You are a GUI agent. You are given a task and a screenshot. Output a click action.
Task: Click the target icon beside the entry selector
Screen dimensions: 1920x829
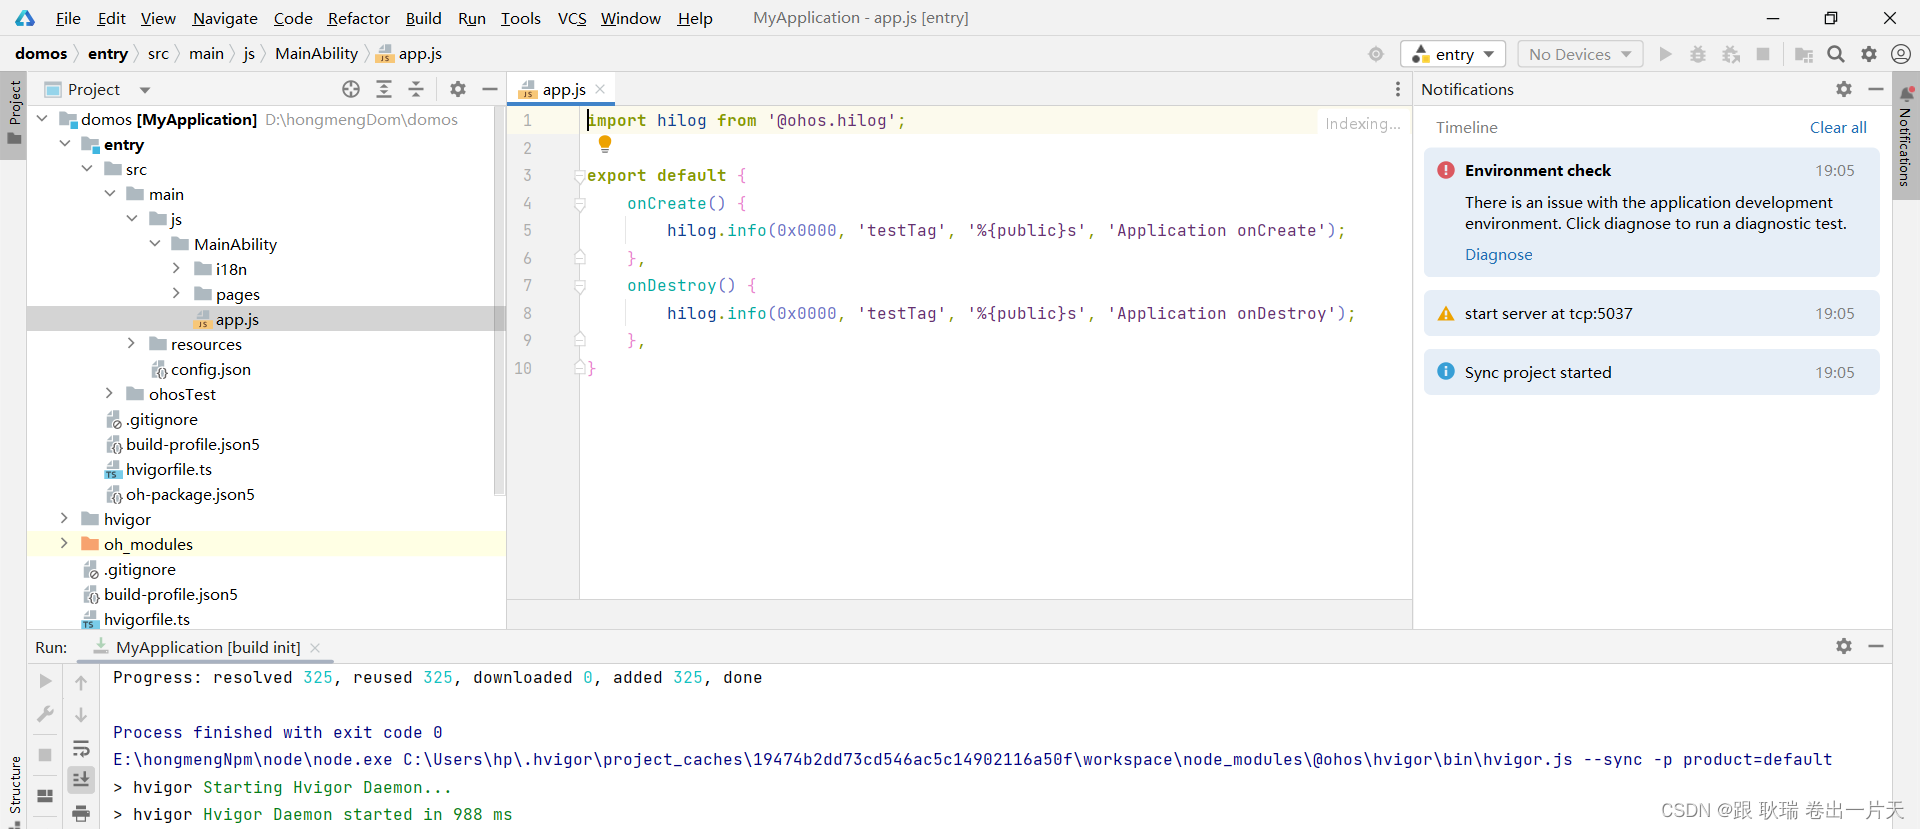point(1376,54)
